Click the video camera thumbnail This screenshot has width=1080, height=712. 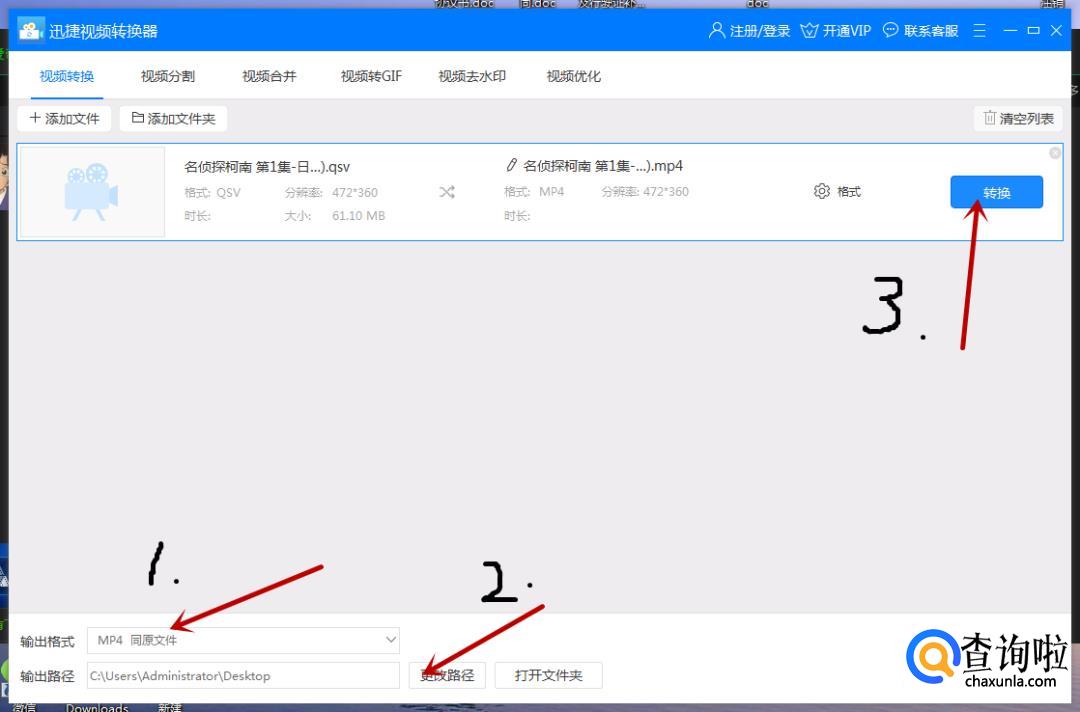coord(92,192)
